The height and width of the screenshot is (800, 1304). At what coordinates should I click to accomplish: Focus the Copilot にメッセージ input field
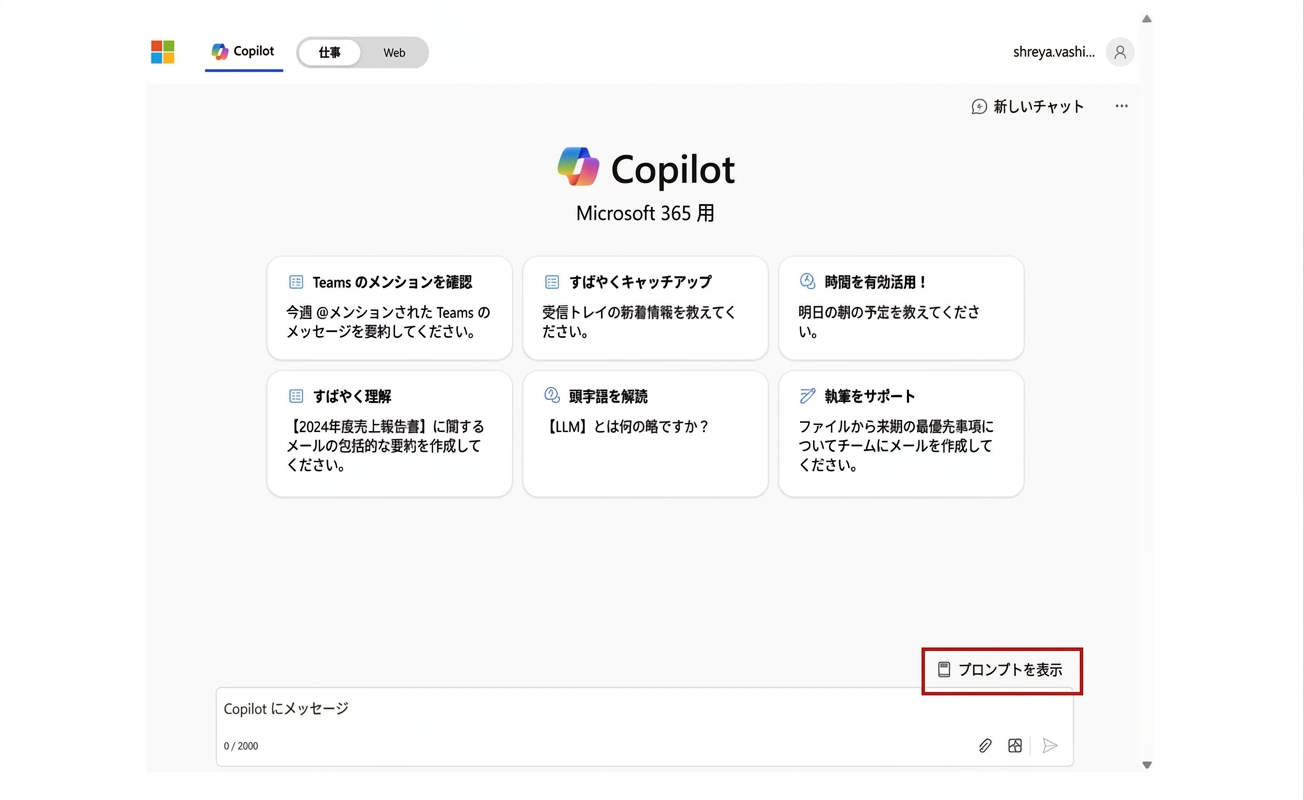click(x=645, y=727)
